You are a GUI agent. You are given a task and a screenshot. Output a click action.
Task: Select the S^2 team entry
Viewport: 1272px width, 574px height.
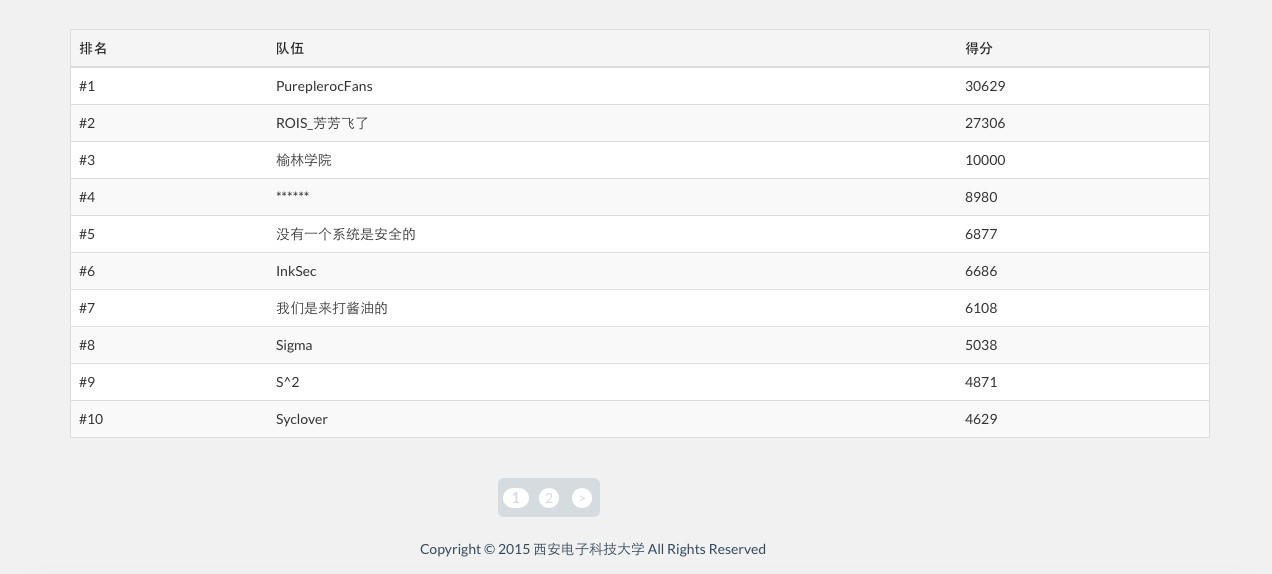coord(287,382)
